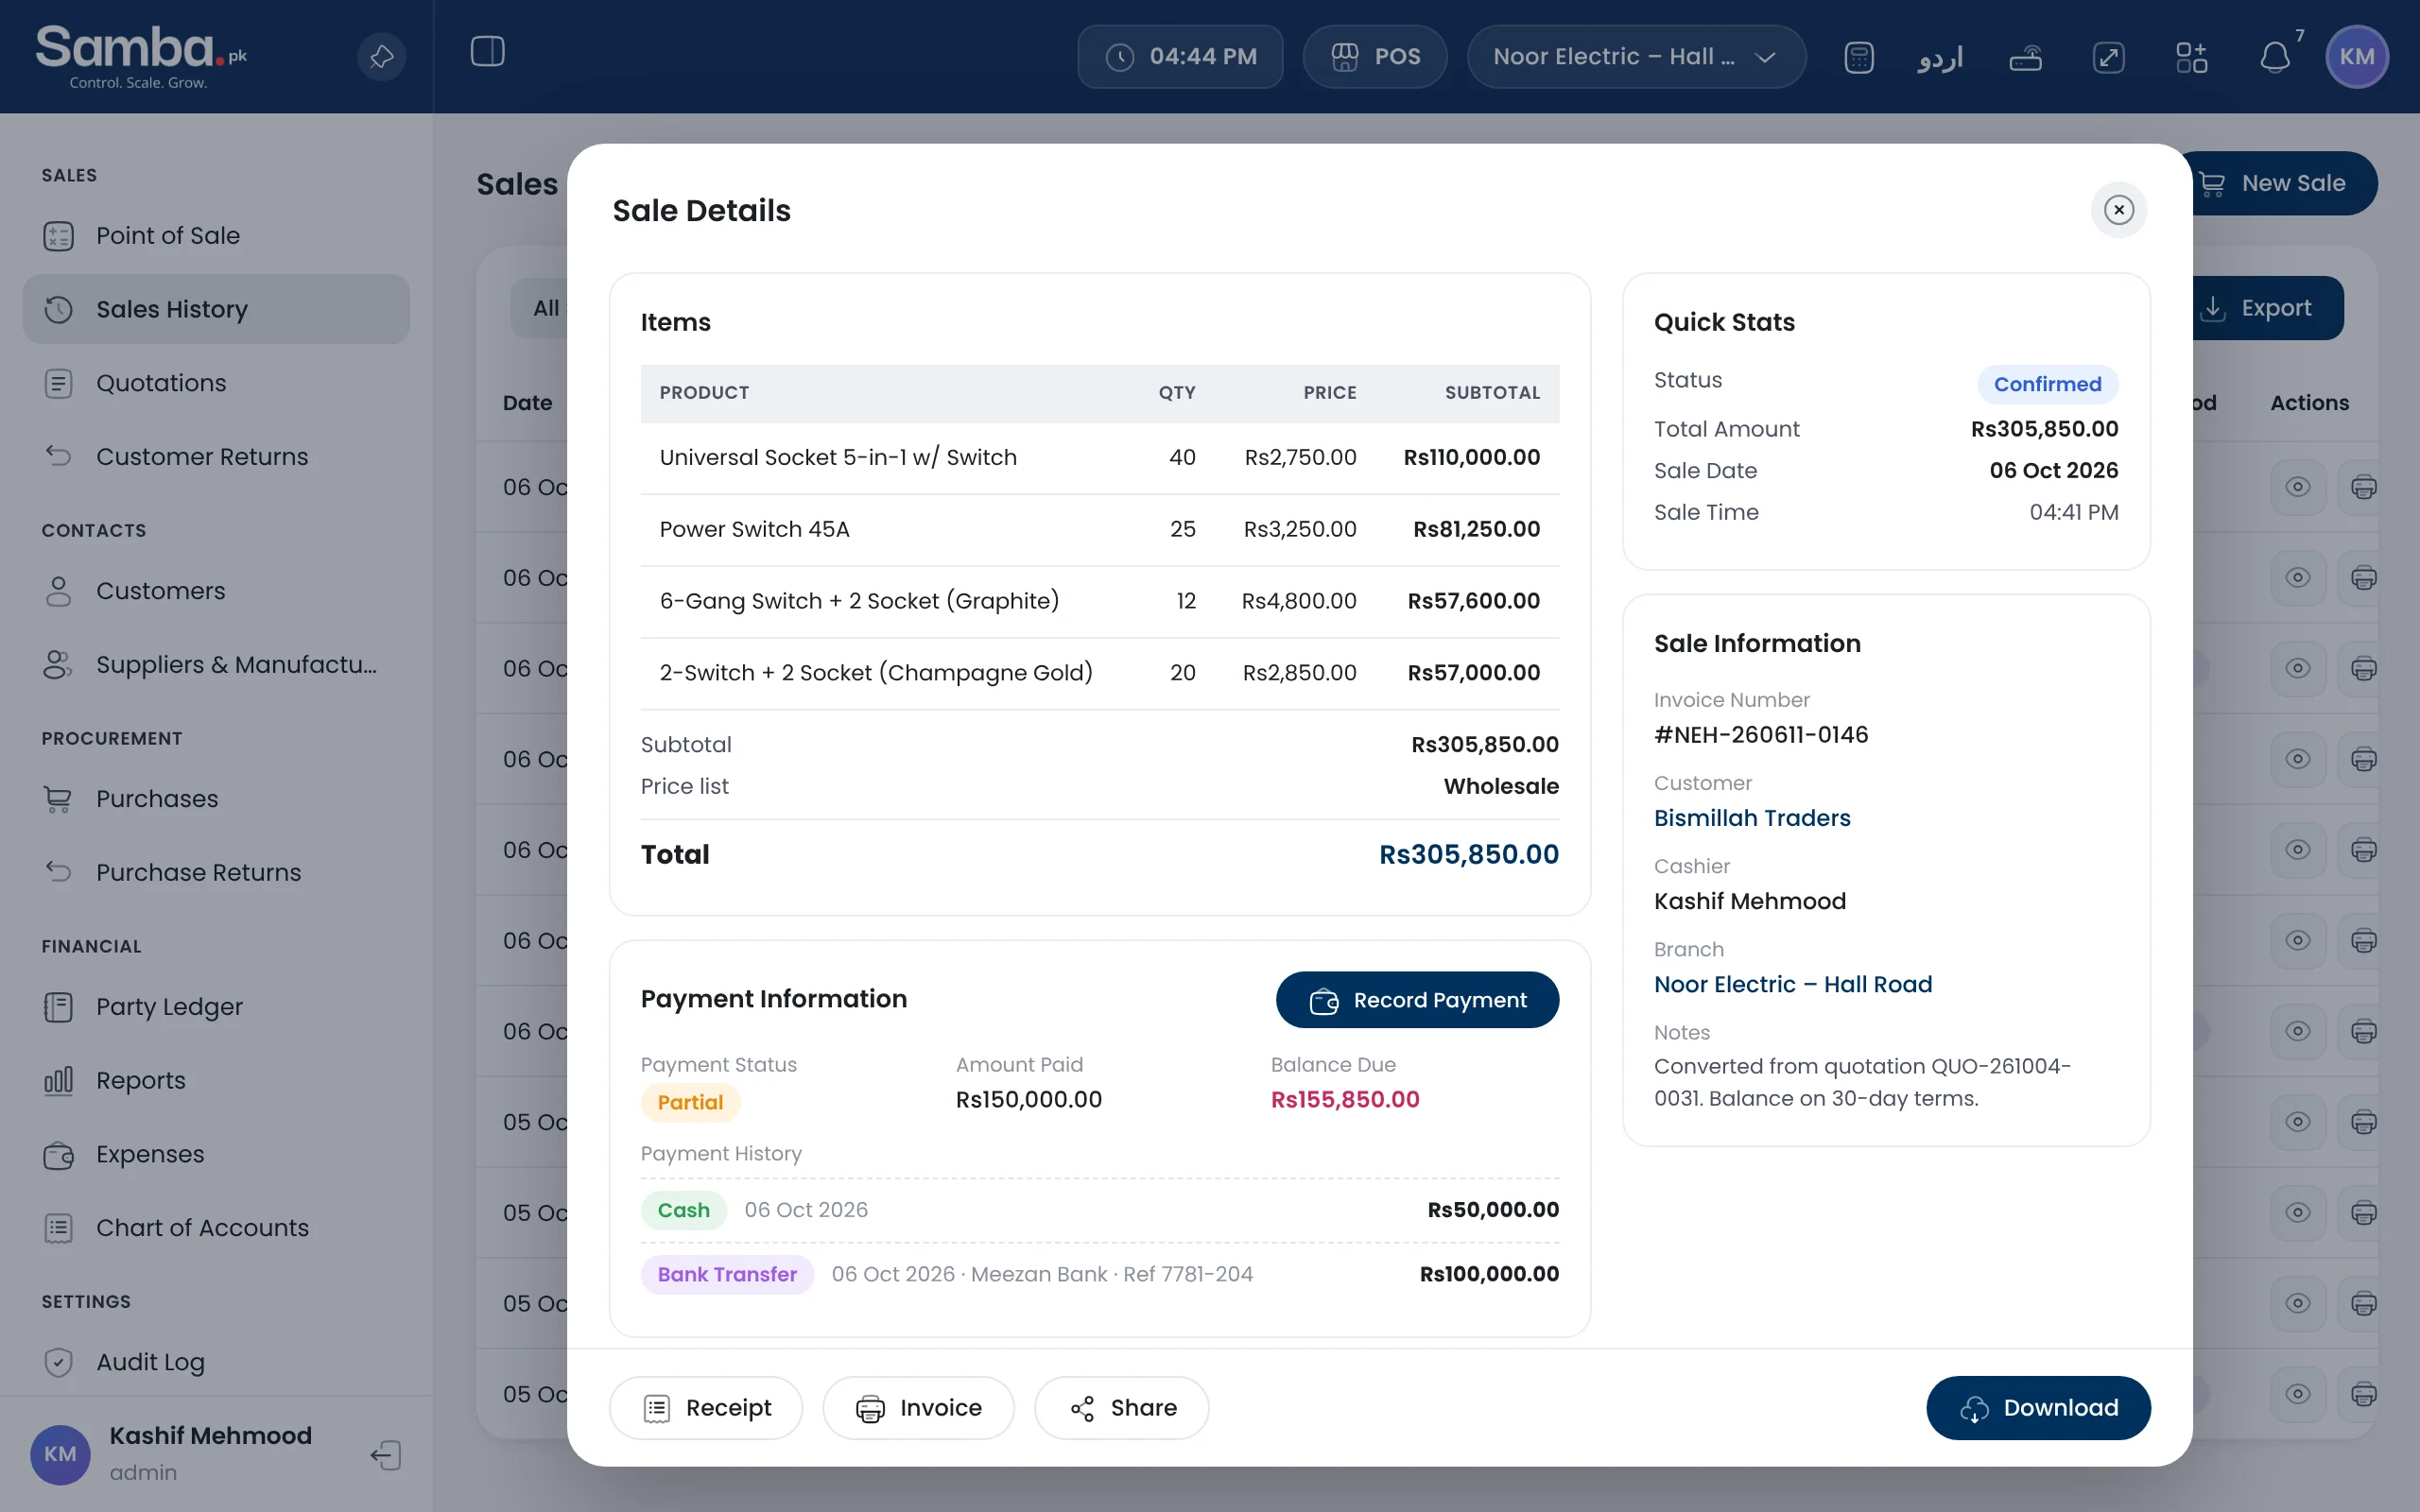Click the 04:44 PM clock button

[1180, 57]
